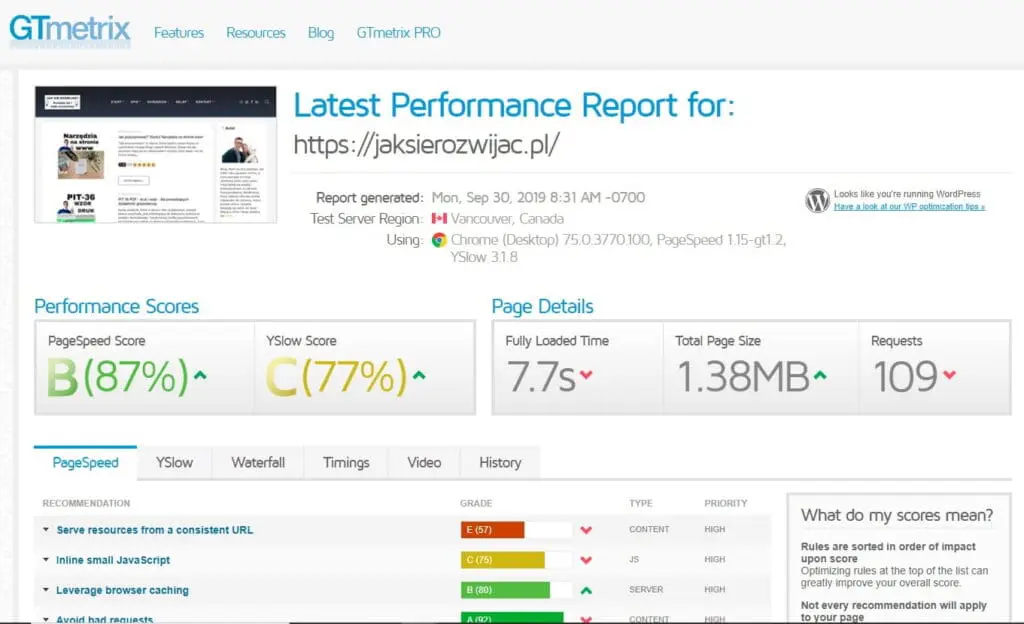Expand 'Inline small JavaScript' arrow

(46, 559)
